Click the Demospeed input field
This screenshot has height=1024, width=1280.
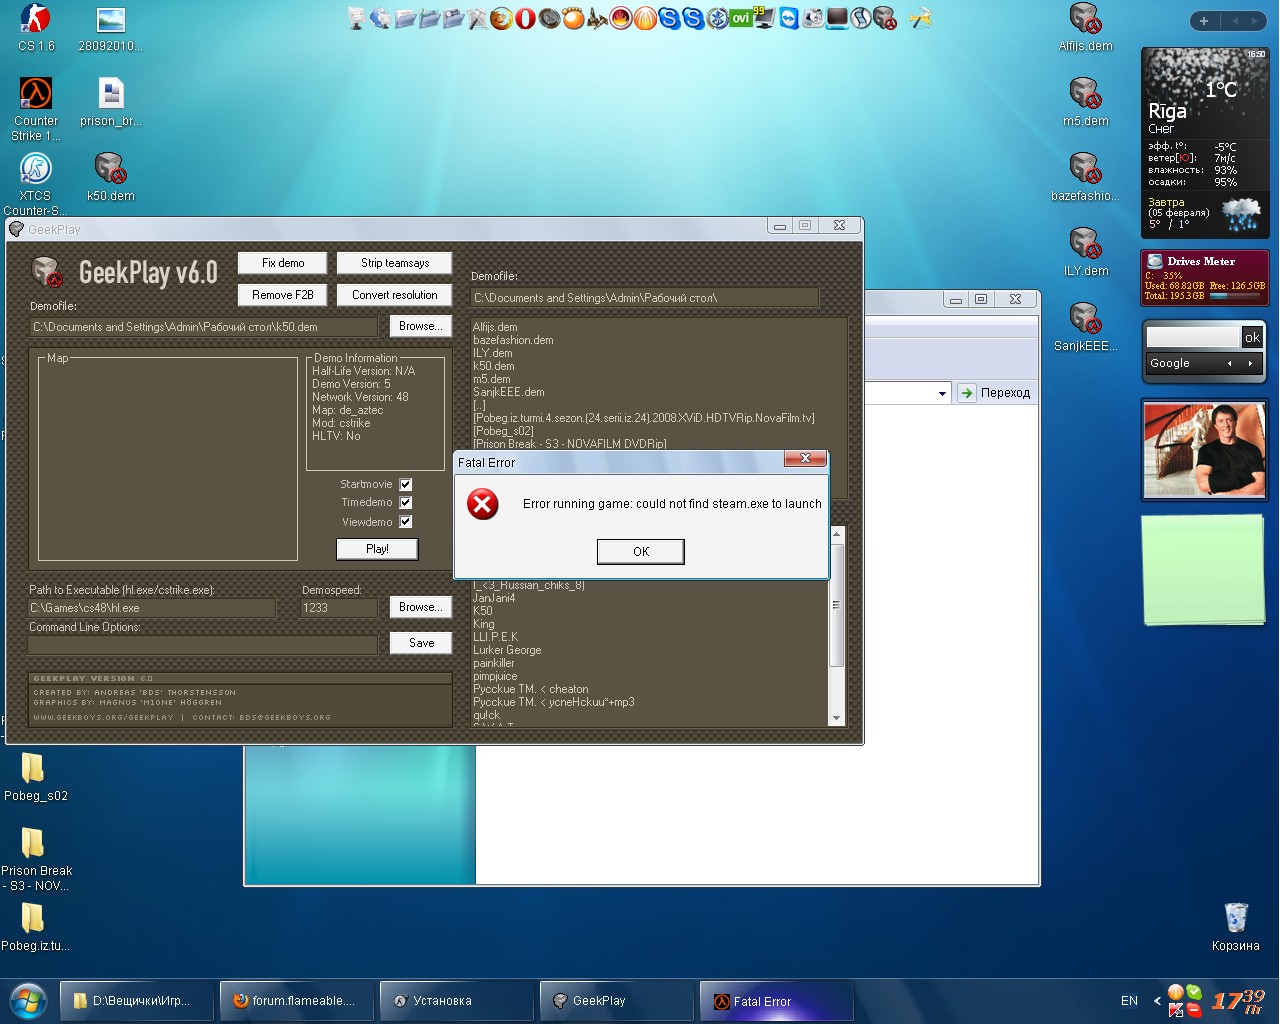339,608
